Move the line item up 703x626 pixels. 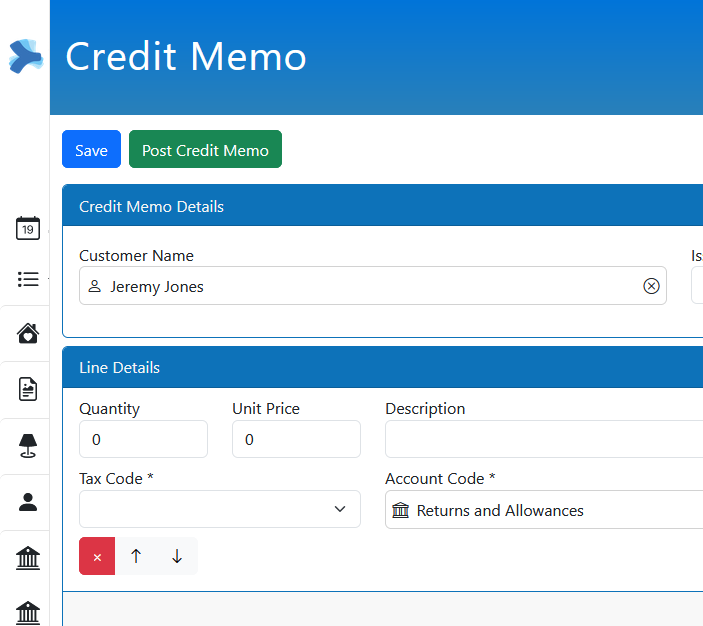pos(137,557)
